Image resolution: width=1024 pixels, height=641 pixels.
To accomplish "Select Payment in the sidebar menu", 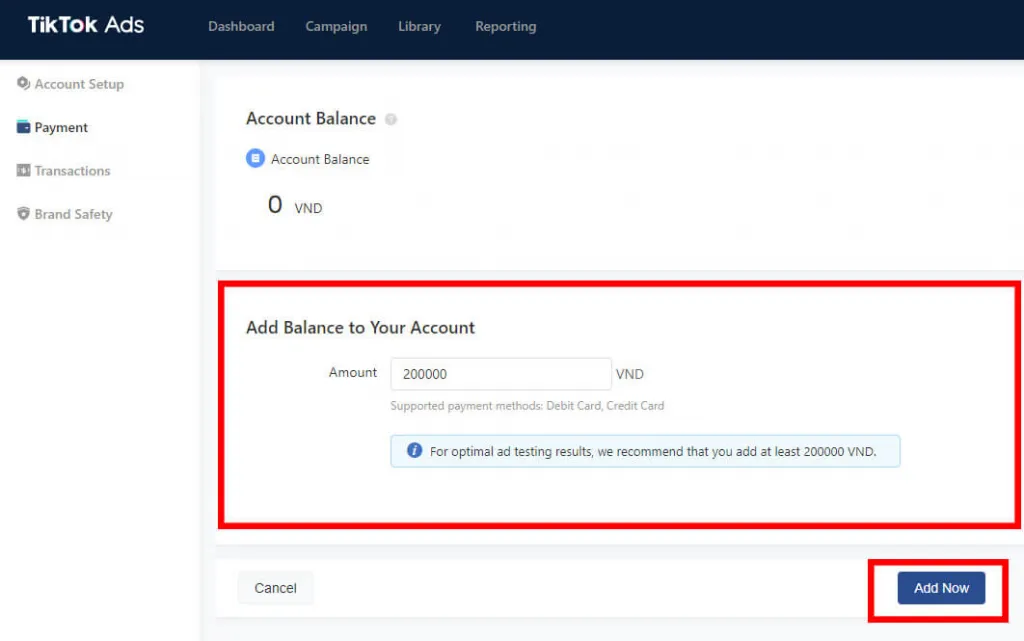I will click(61, 128).
